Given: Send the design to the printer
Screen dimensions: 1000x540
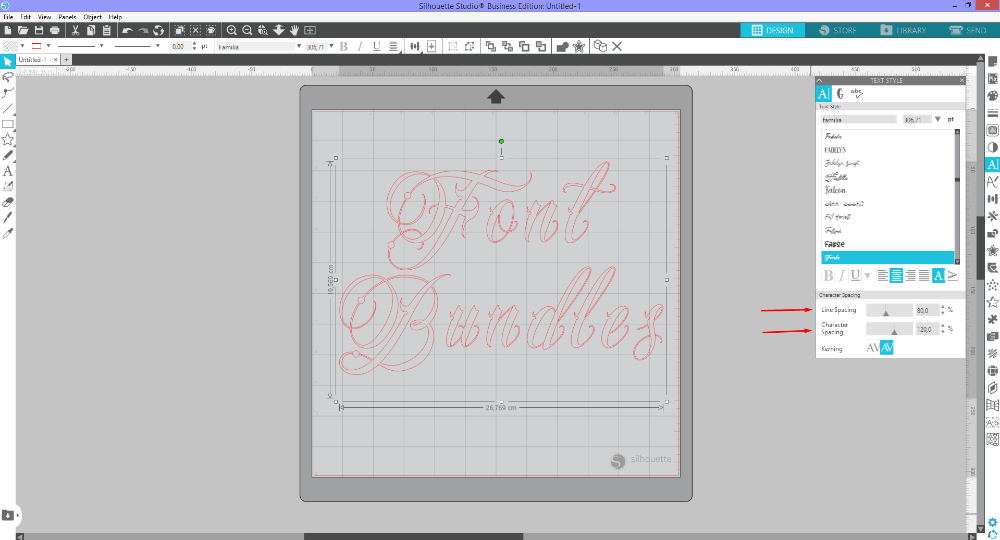Looking at the screenshot, I should pos(55,30).
